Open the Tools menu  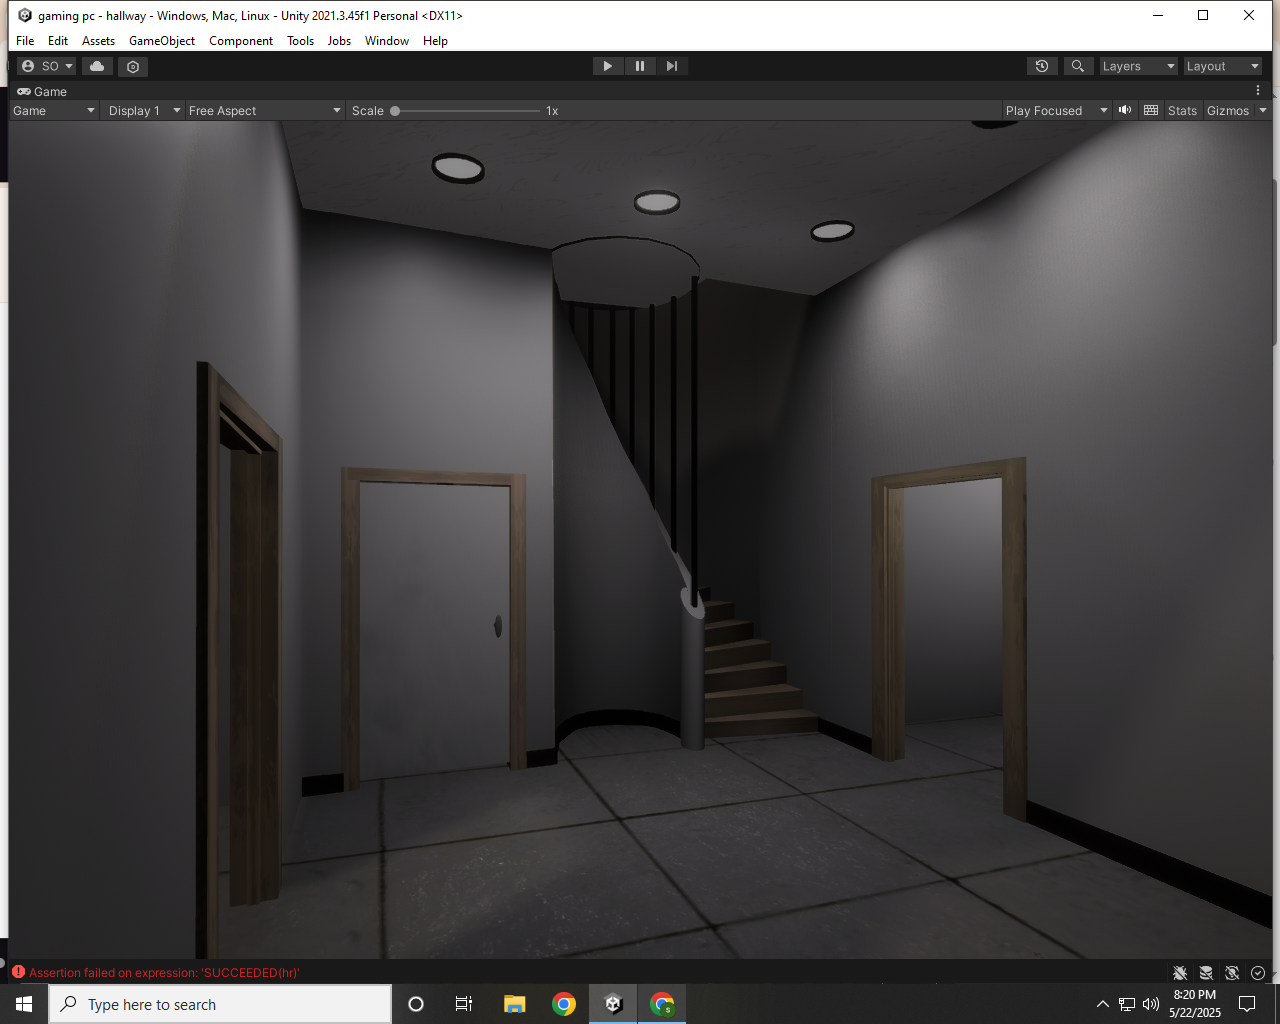[x=300, y=41]
